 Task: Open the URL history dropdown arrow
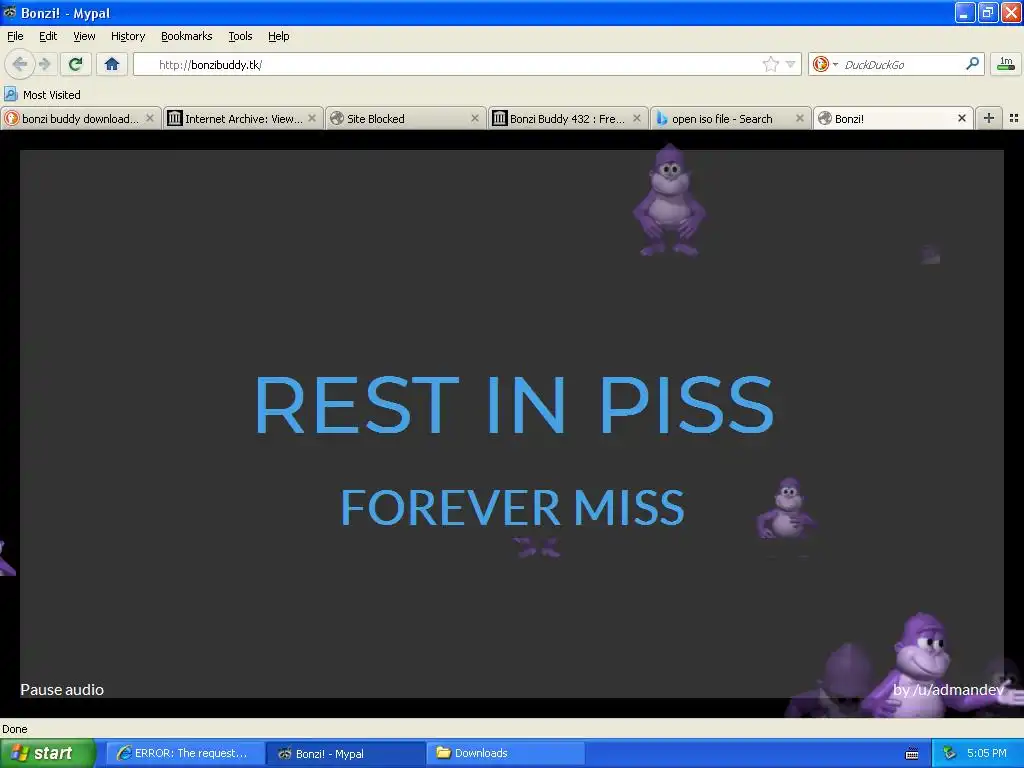(790, 64)
